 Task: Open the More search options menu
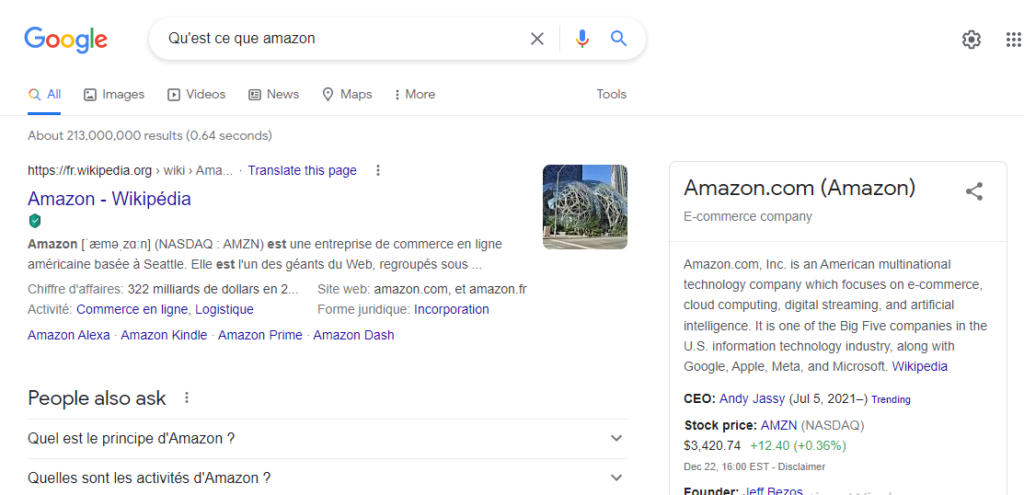tap(415, 95)
